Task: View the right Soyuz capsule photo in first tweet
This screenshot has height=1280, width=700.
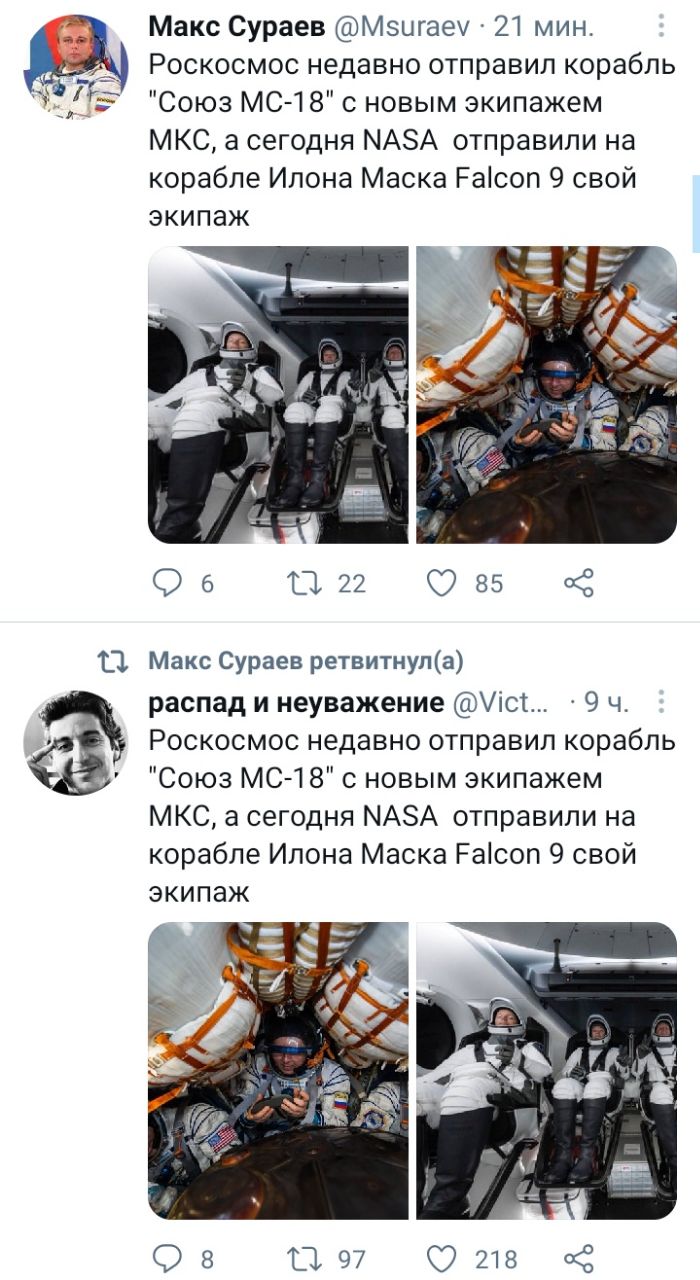Action: [x=547, y=394]
